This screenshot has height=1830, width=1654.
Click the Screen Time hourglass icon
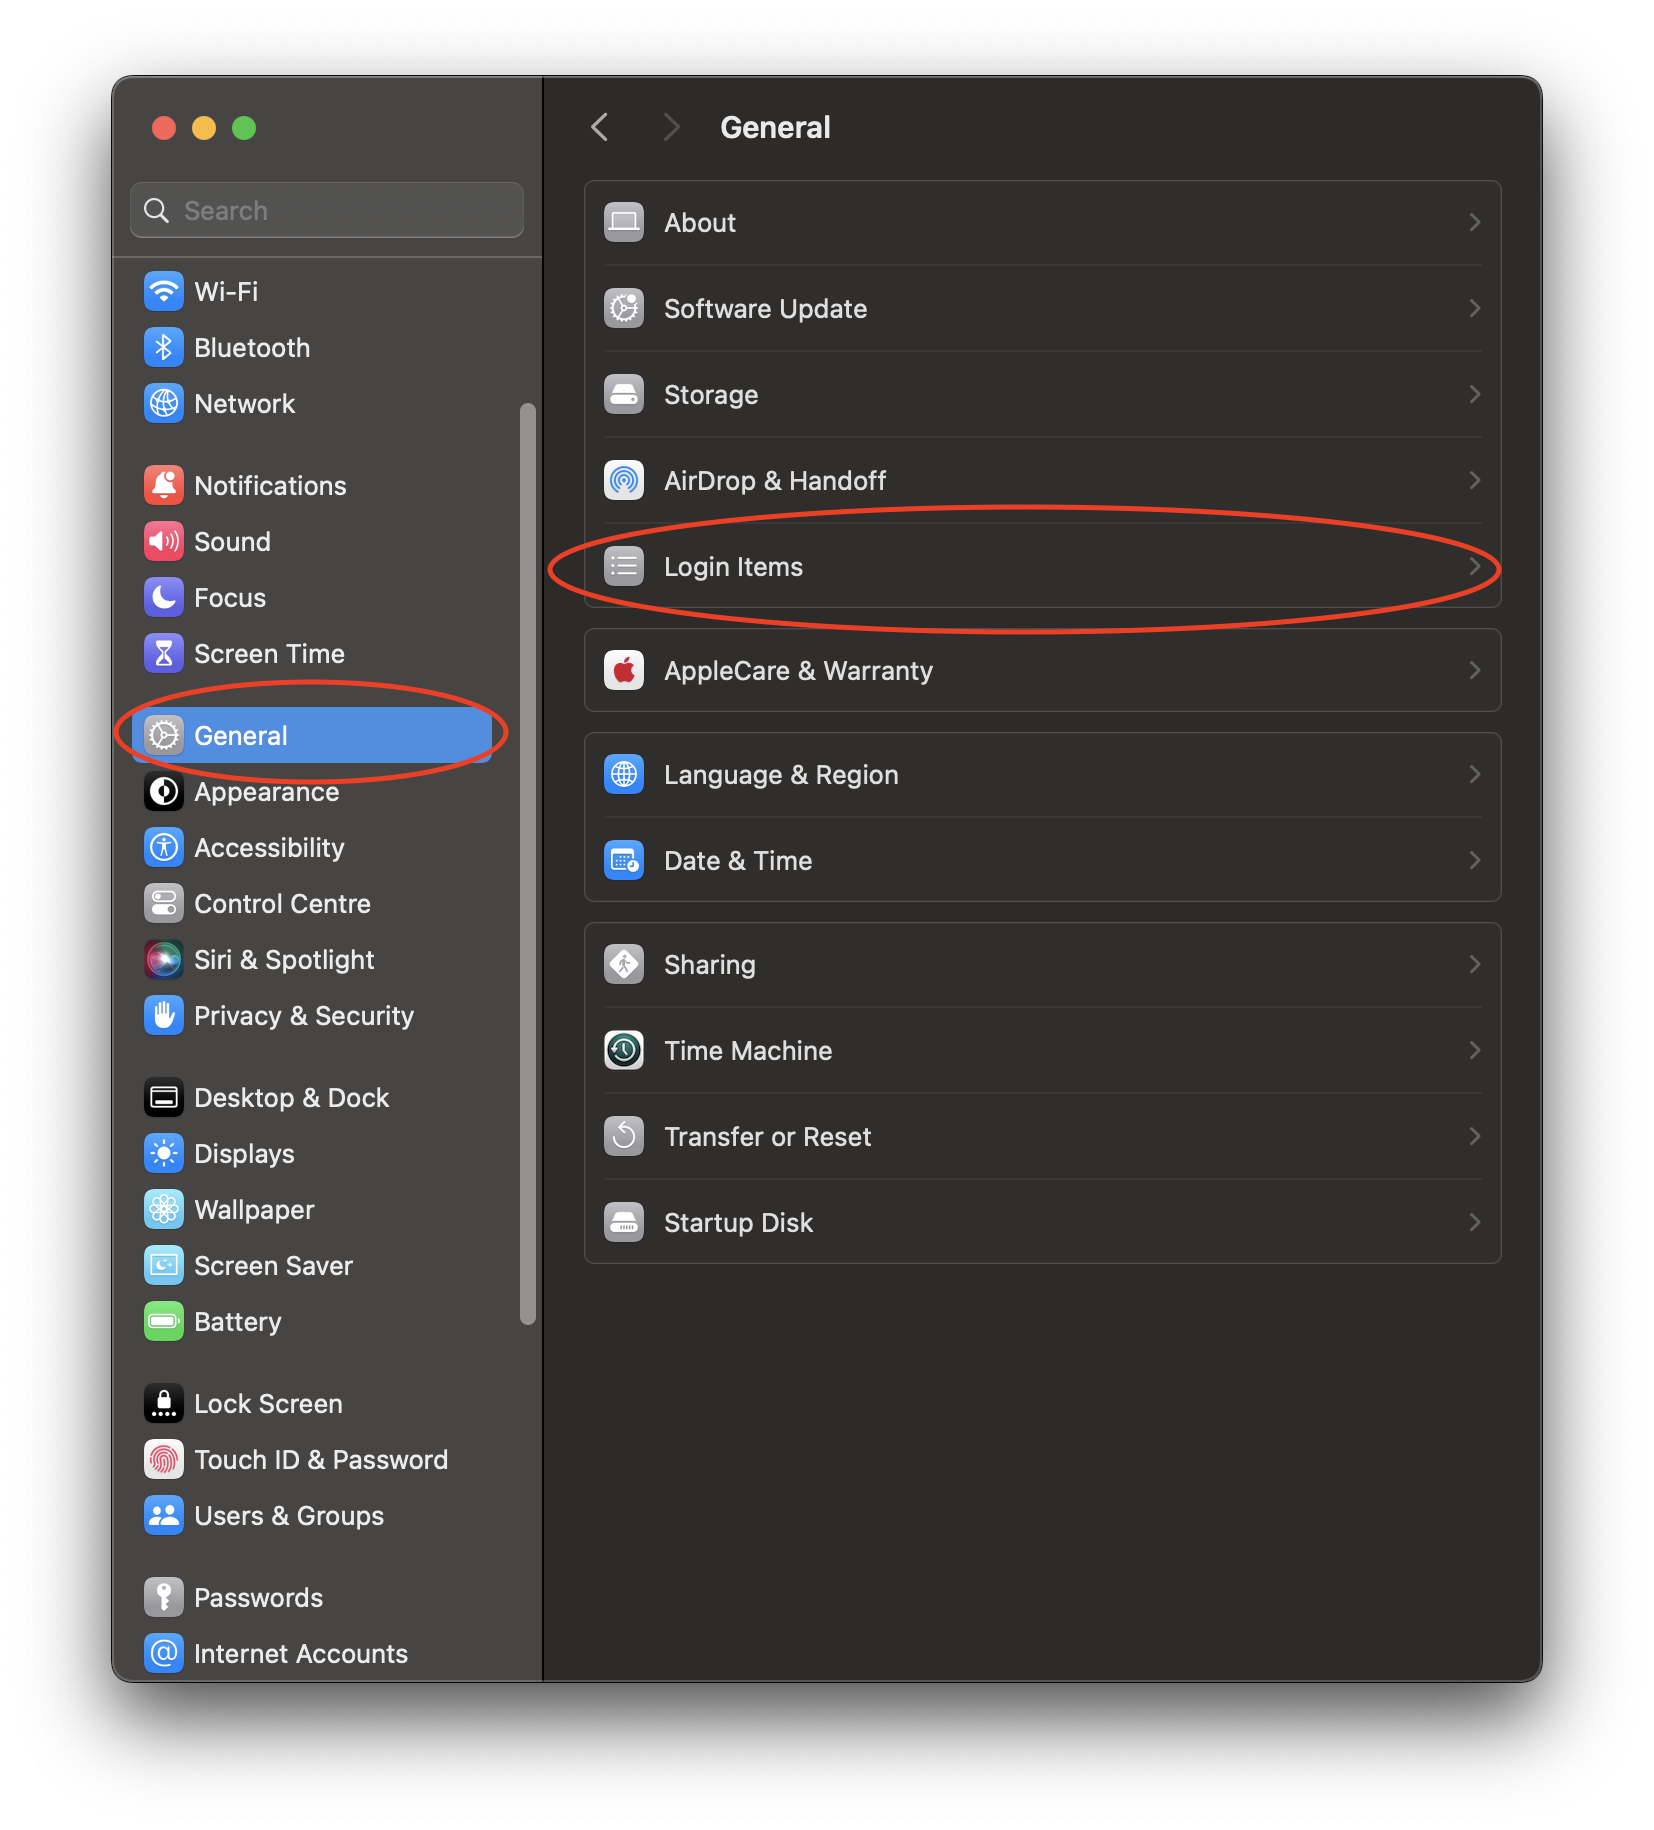(164, 653)
